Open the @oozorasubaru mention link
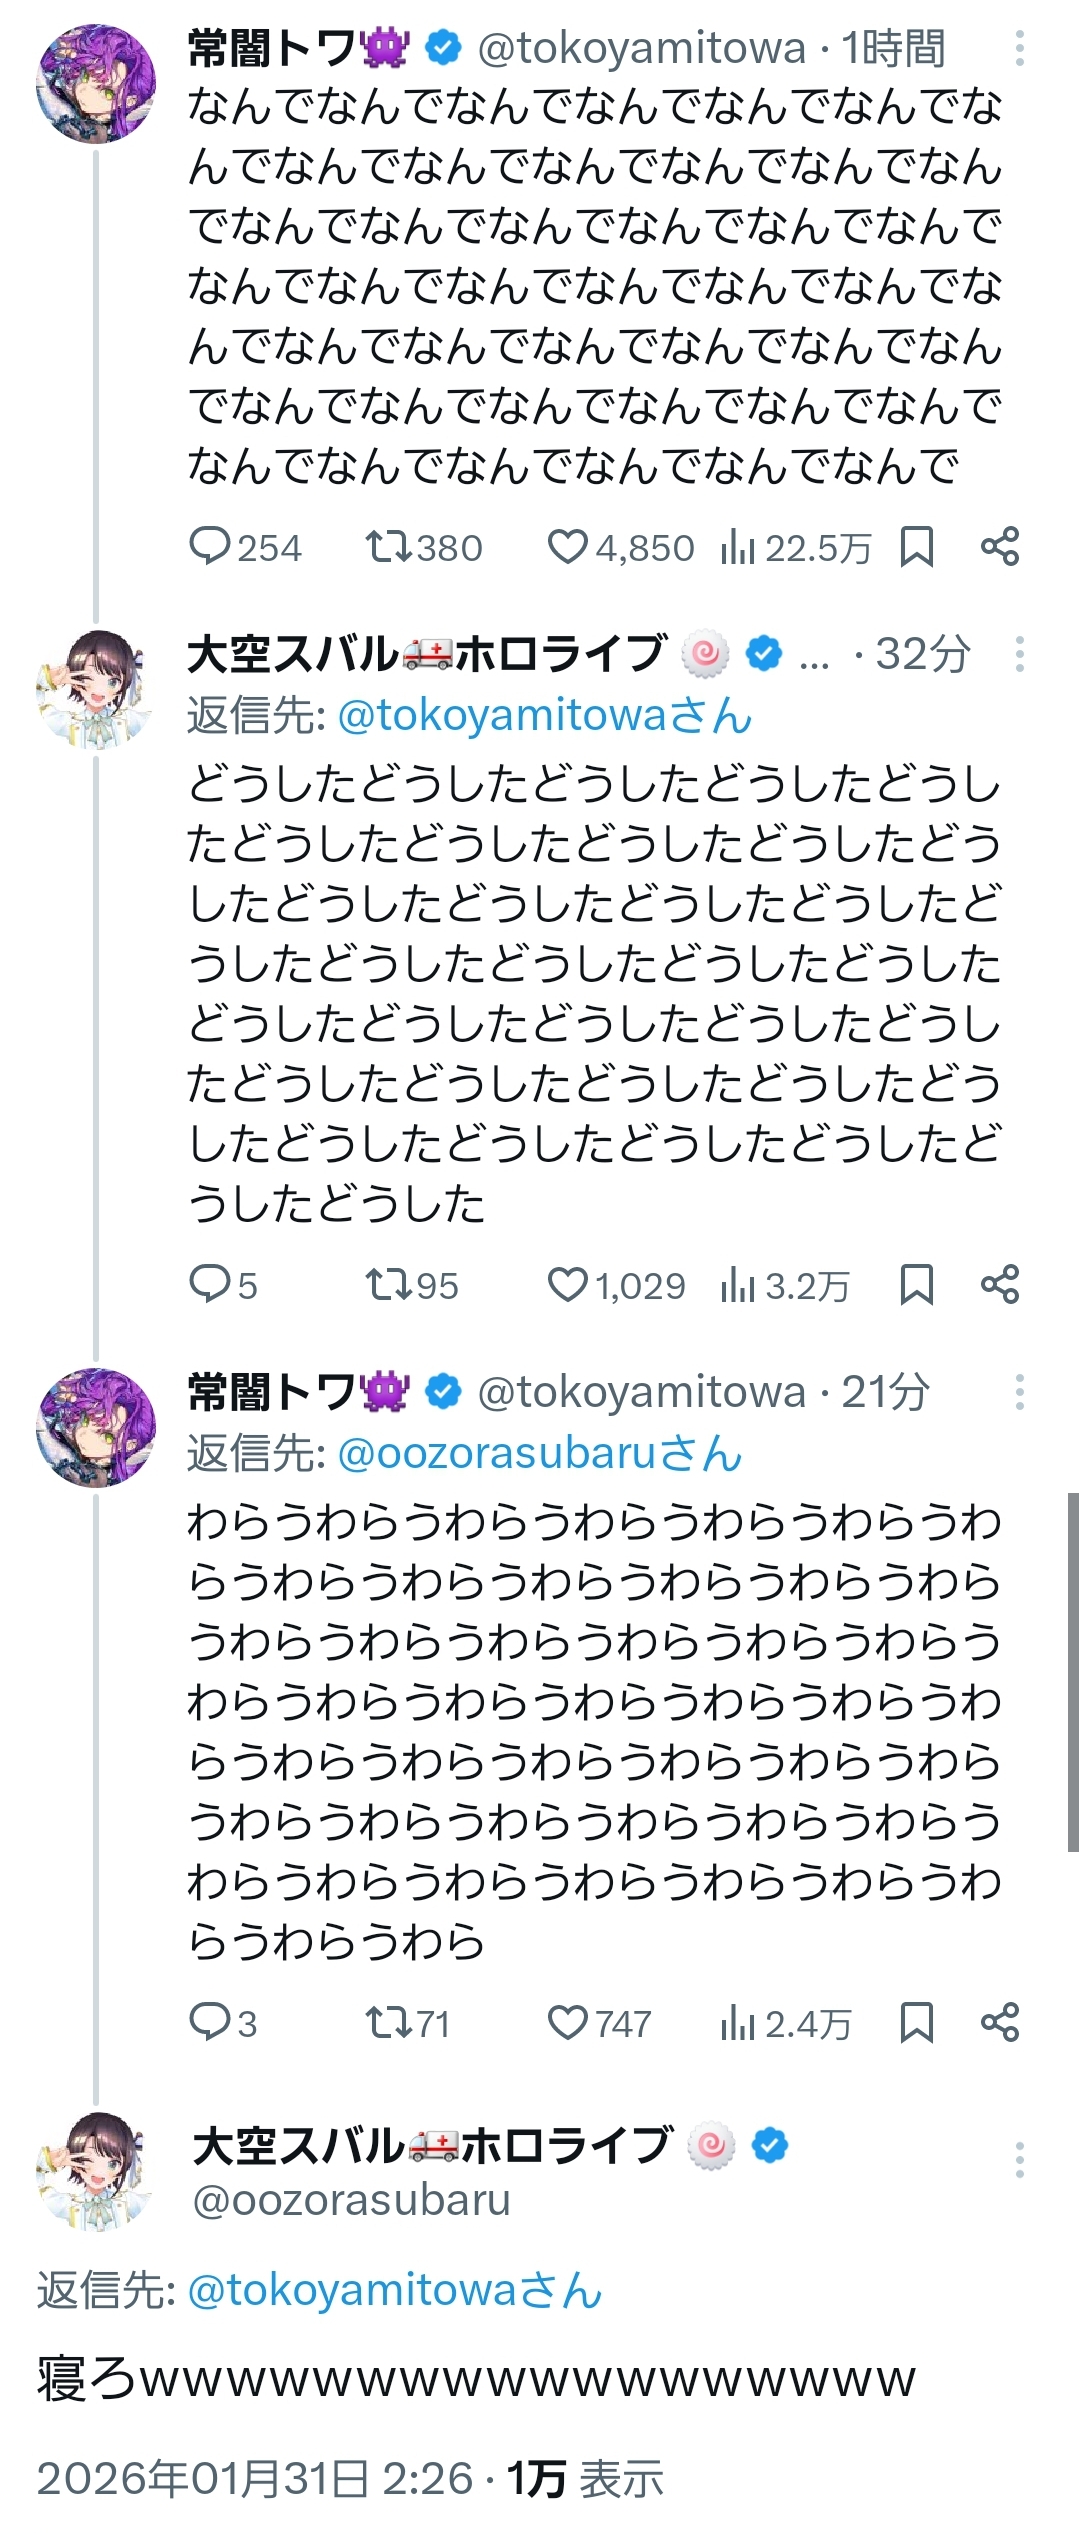Image resolution: width=1079 pixels, height=2533 pixels. pyautogui.click(x=540, y=1453)
